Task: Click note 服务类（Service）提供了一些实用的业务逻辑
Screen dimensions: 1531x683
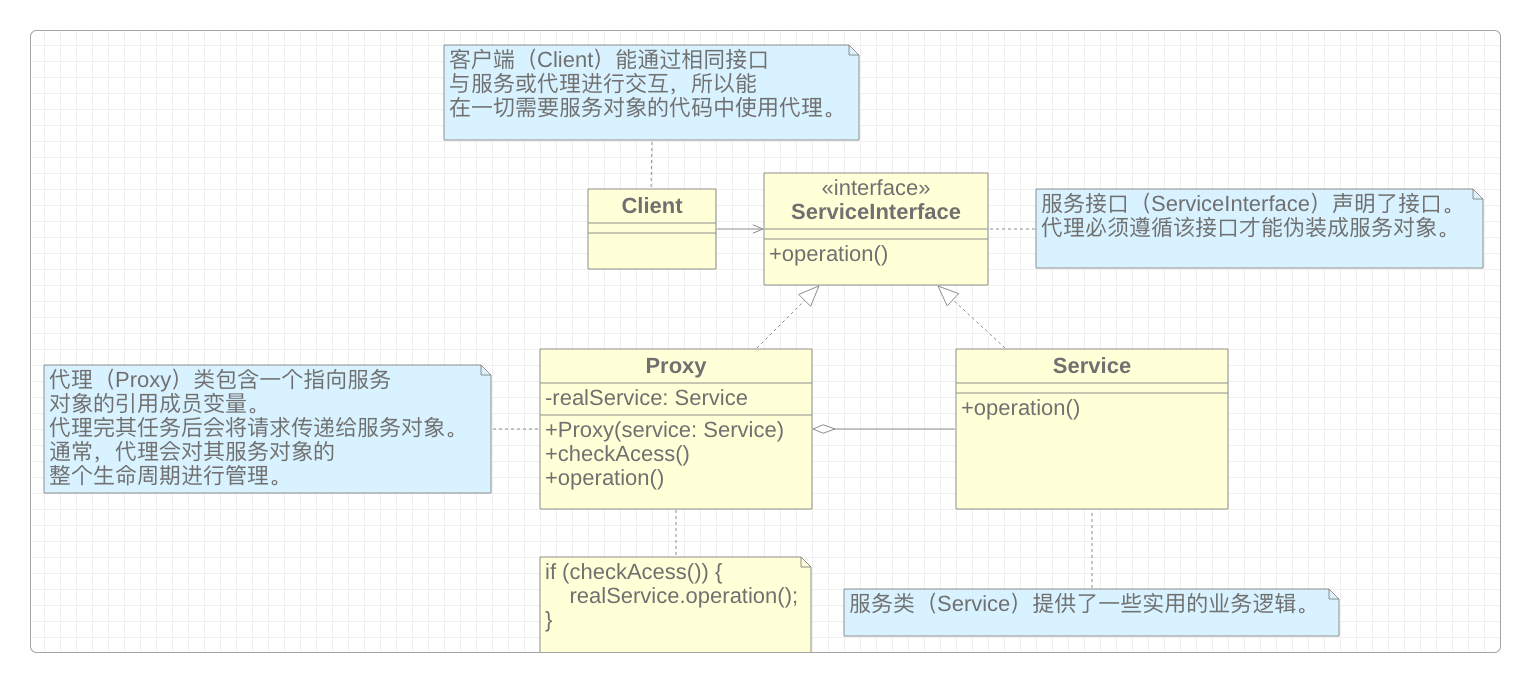Action: pos(1091,612)
